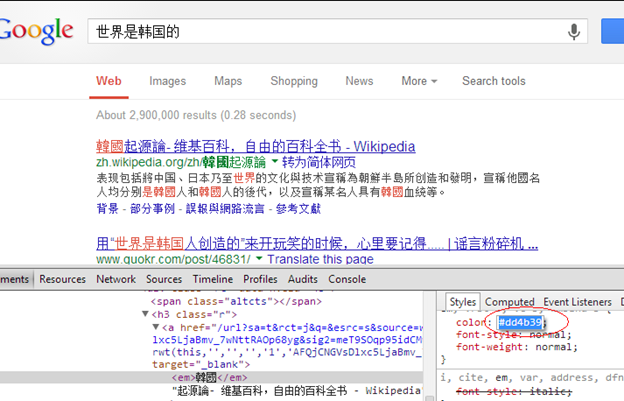
Task: Expand the More dropdown menu
Action: [x=419, y=81]
